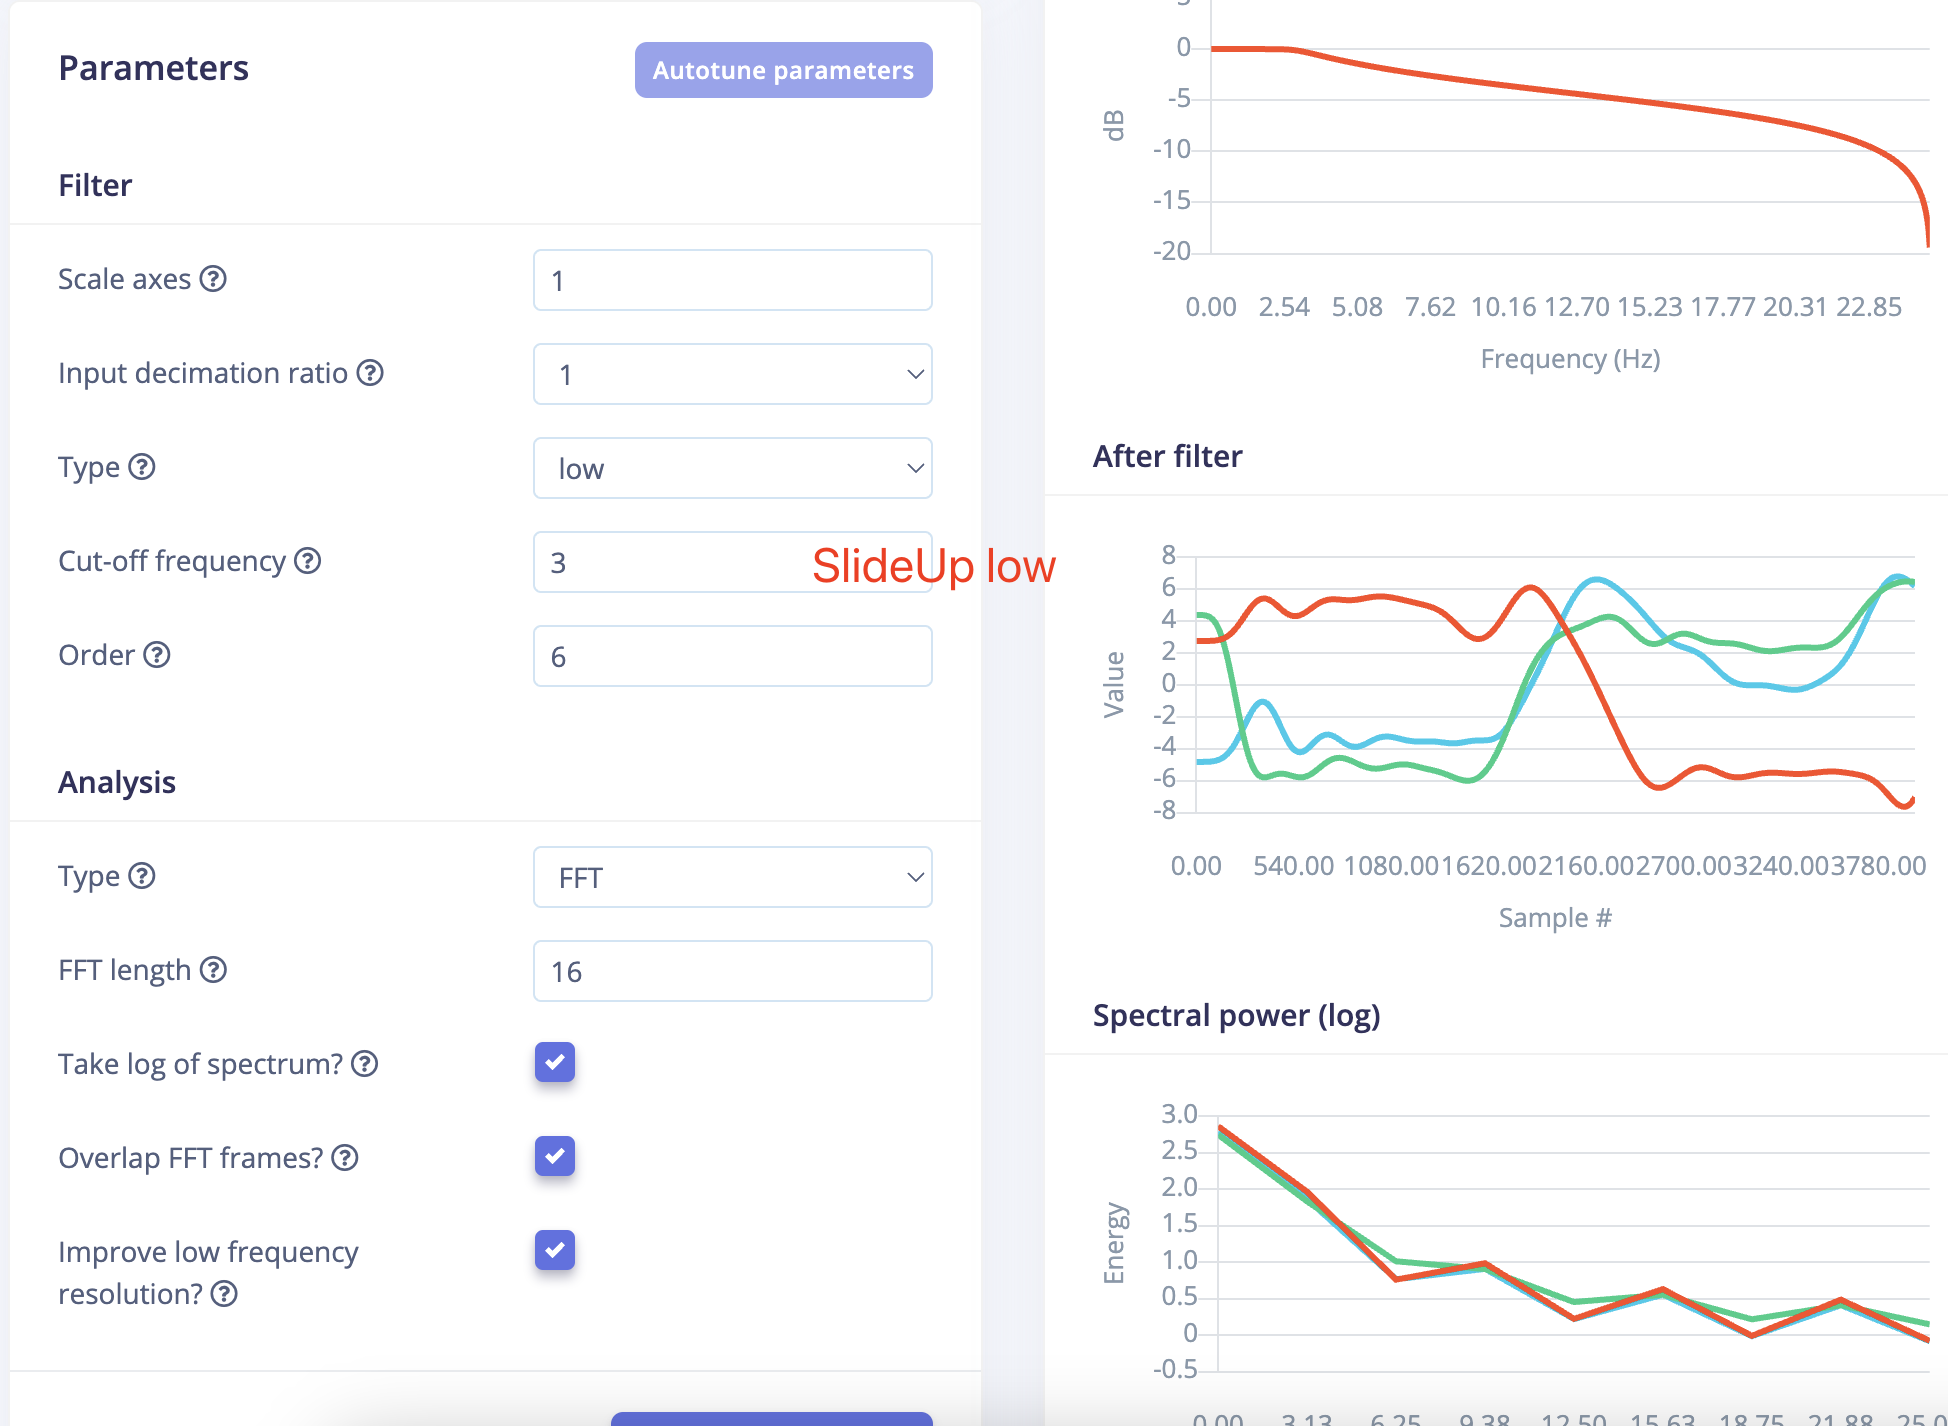
Task: Toggle Overlap FFT frames checkbox
Action: 555,1156
